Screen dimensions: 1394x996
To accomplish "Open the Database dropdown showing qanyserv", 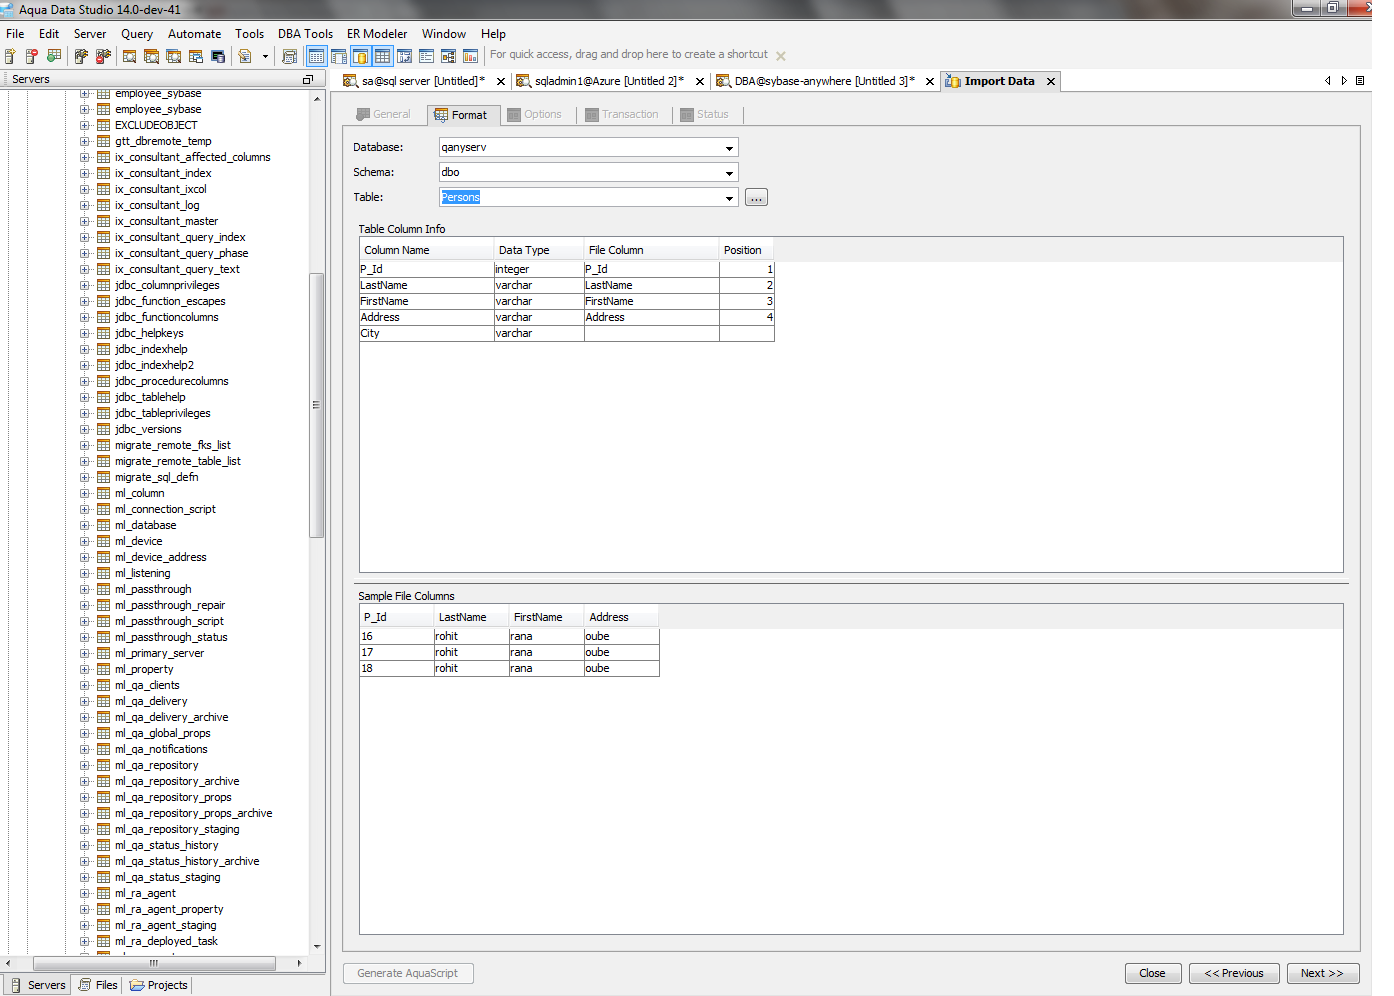I will (729, 148).
